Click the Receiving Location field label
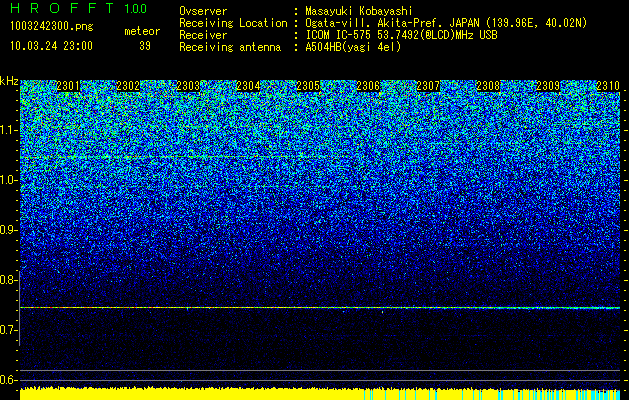Viewport: 629px width, 400px height. (x=233, y=23)
